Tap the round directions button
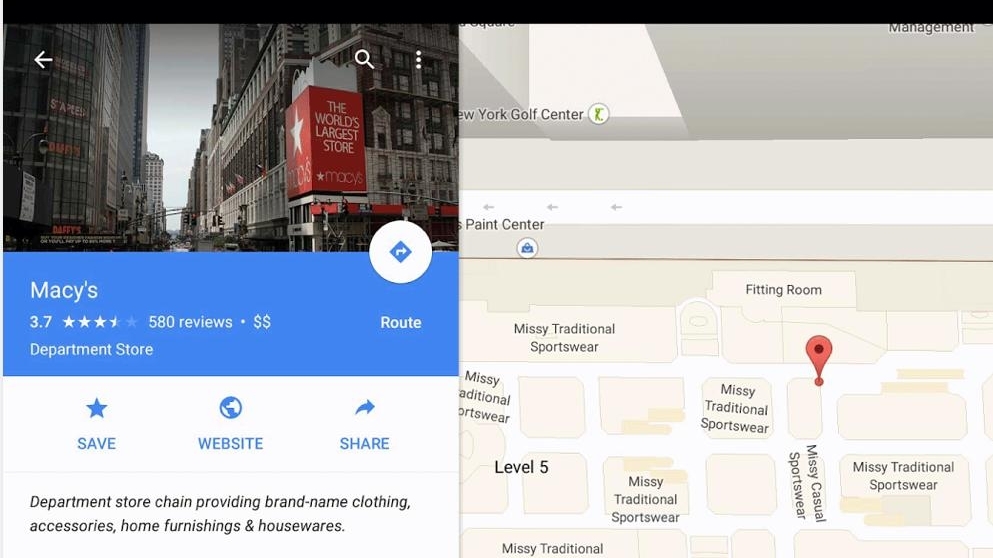 click(400, 252)
